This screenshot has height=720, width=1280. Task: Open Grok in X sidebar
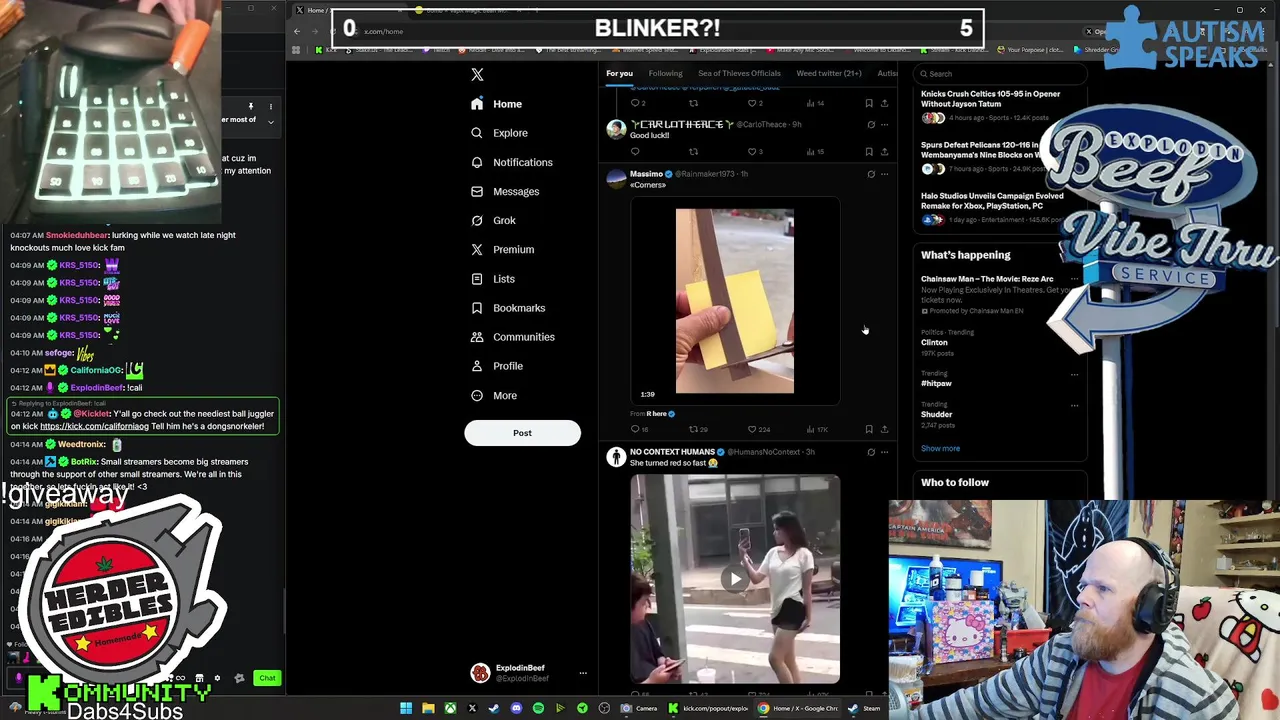coord(493,220)
